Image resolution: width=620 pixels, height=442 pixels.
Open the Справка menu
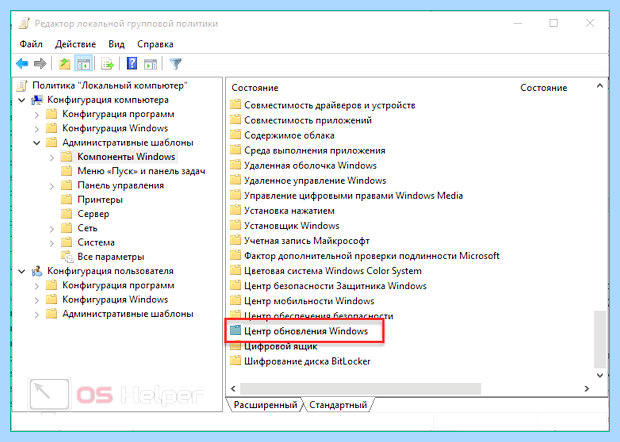[155, 44]
